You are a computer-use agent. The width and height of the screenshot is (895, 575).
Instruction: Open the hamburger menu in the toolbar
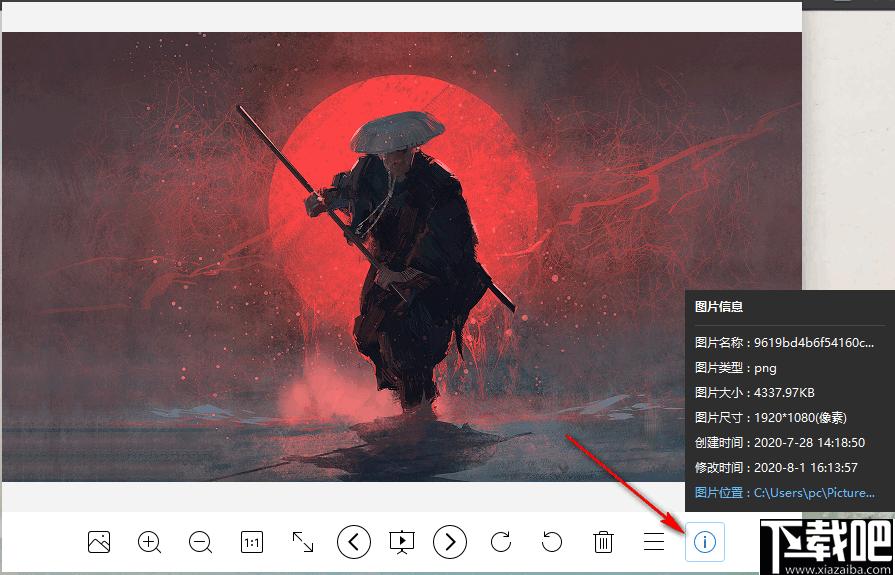[x=654, y=542]
